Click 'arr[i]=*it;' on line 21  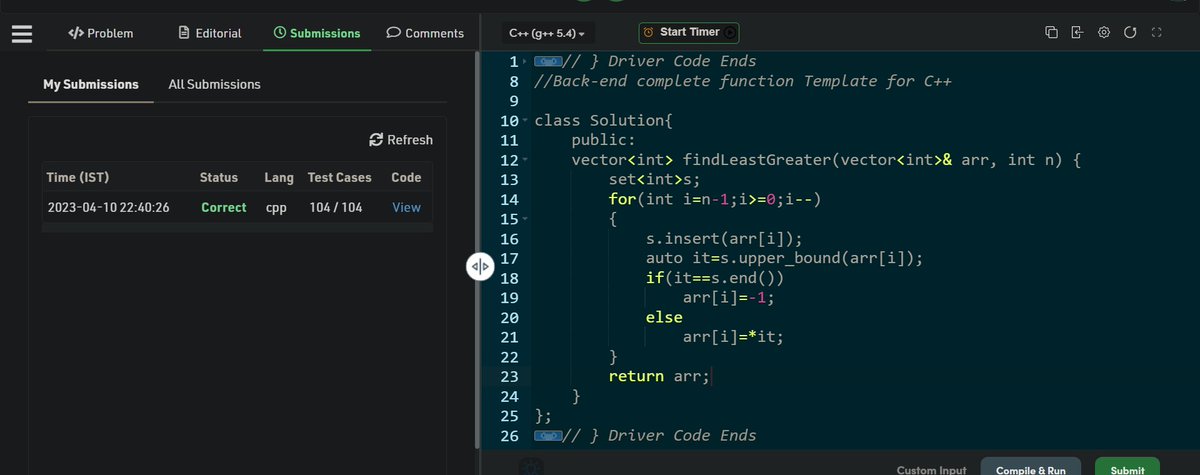coord(733,337)
